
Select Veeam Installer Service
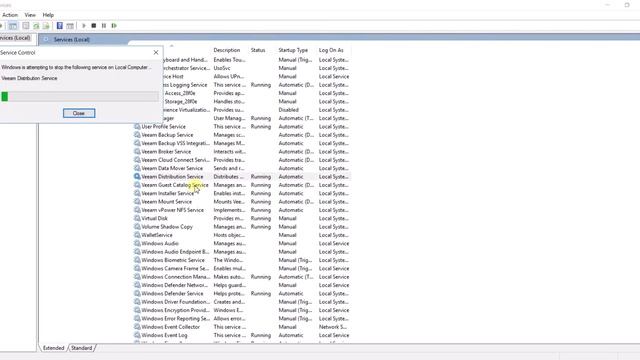[x=167, y=193]
